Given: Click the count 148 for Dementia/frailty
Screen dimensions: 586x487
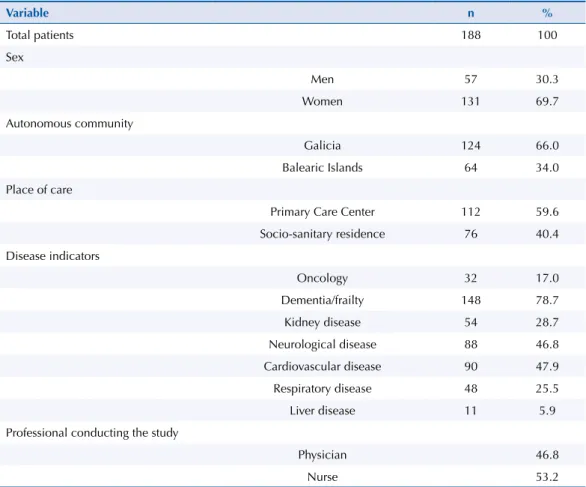Looking at the screenshot, I should tap(471, 300).
